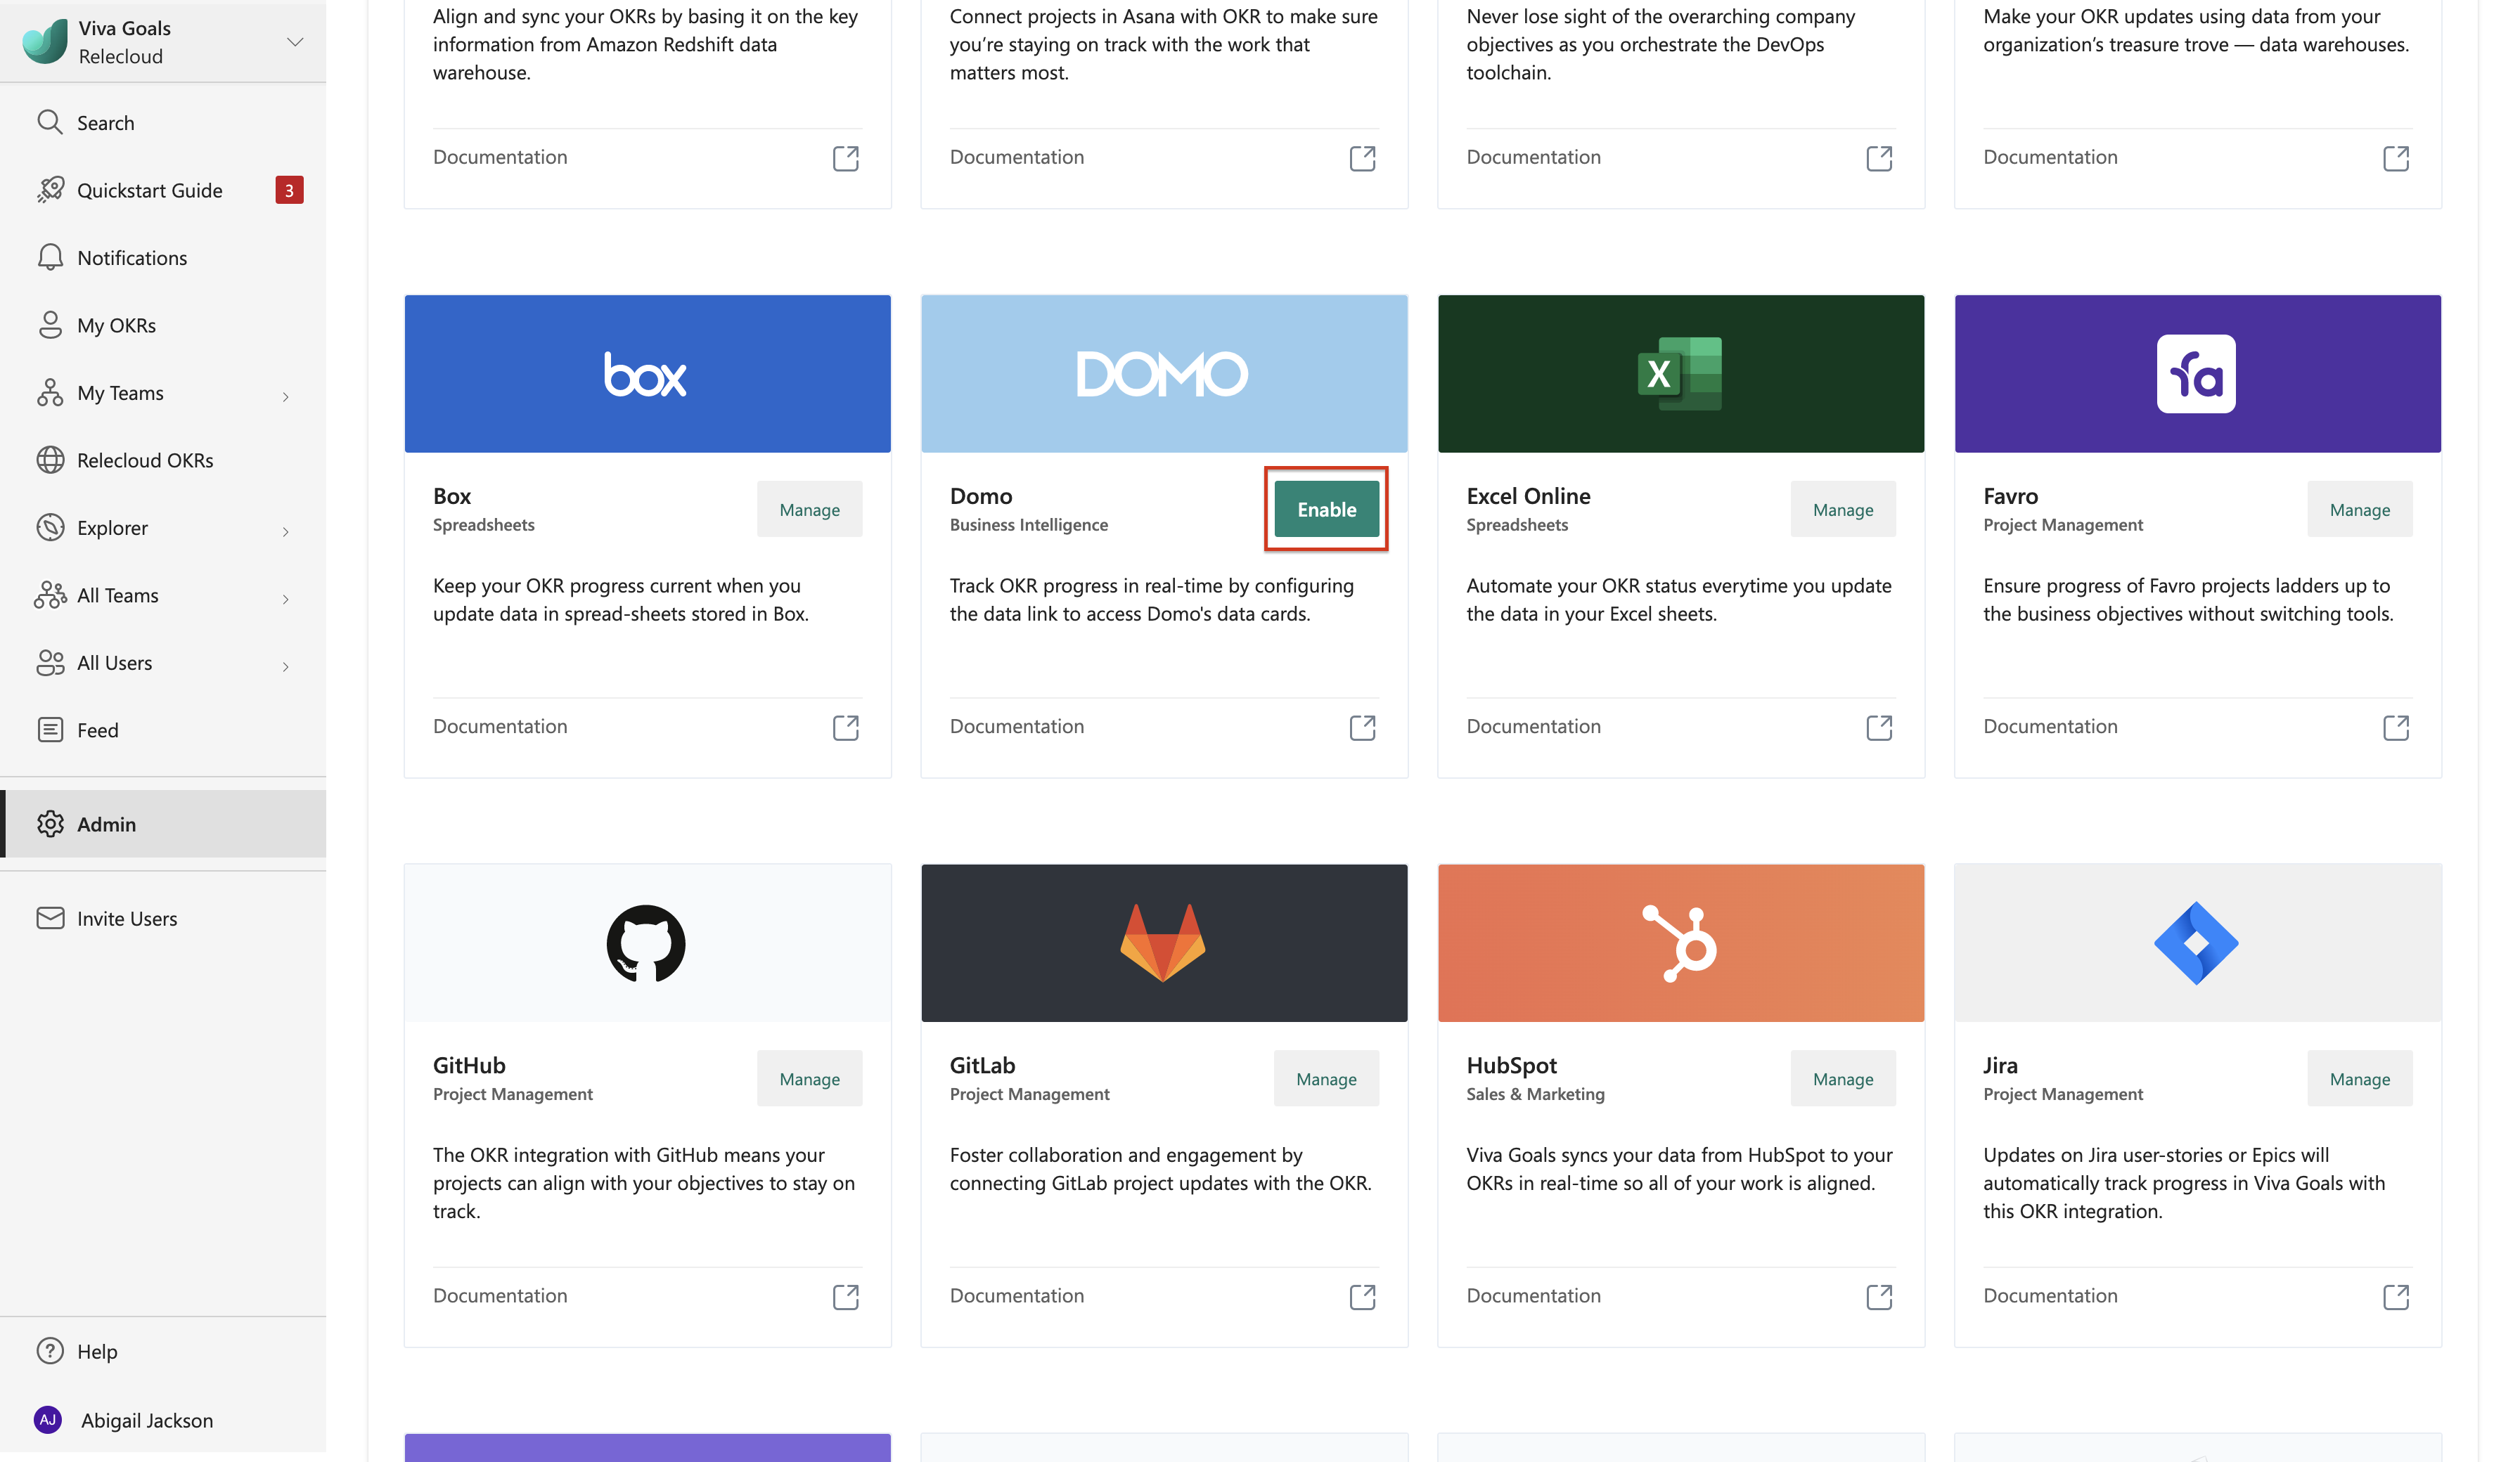Manage the Favro integration
Image resolution: width=2520 pixels, height=1462 pixels.
point(2359,509)
